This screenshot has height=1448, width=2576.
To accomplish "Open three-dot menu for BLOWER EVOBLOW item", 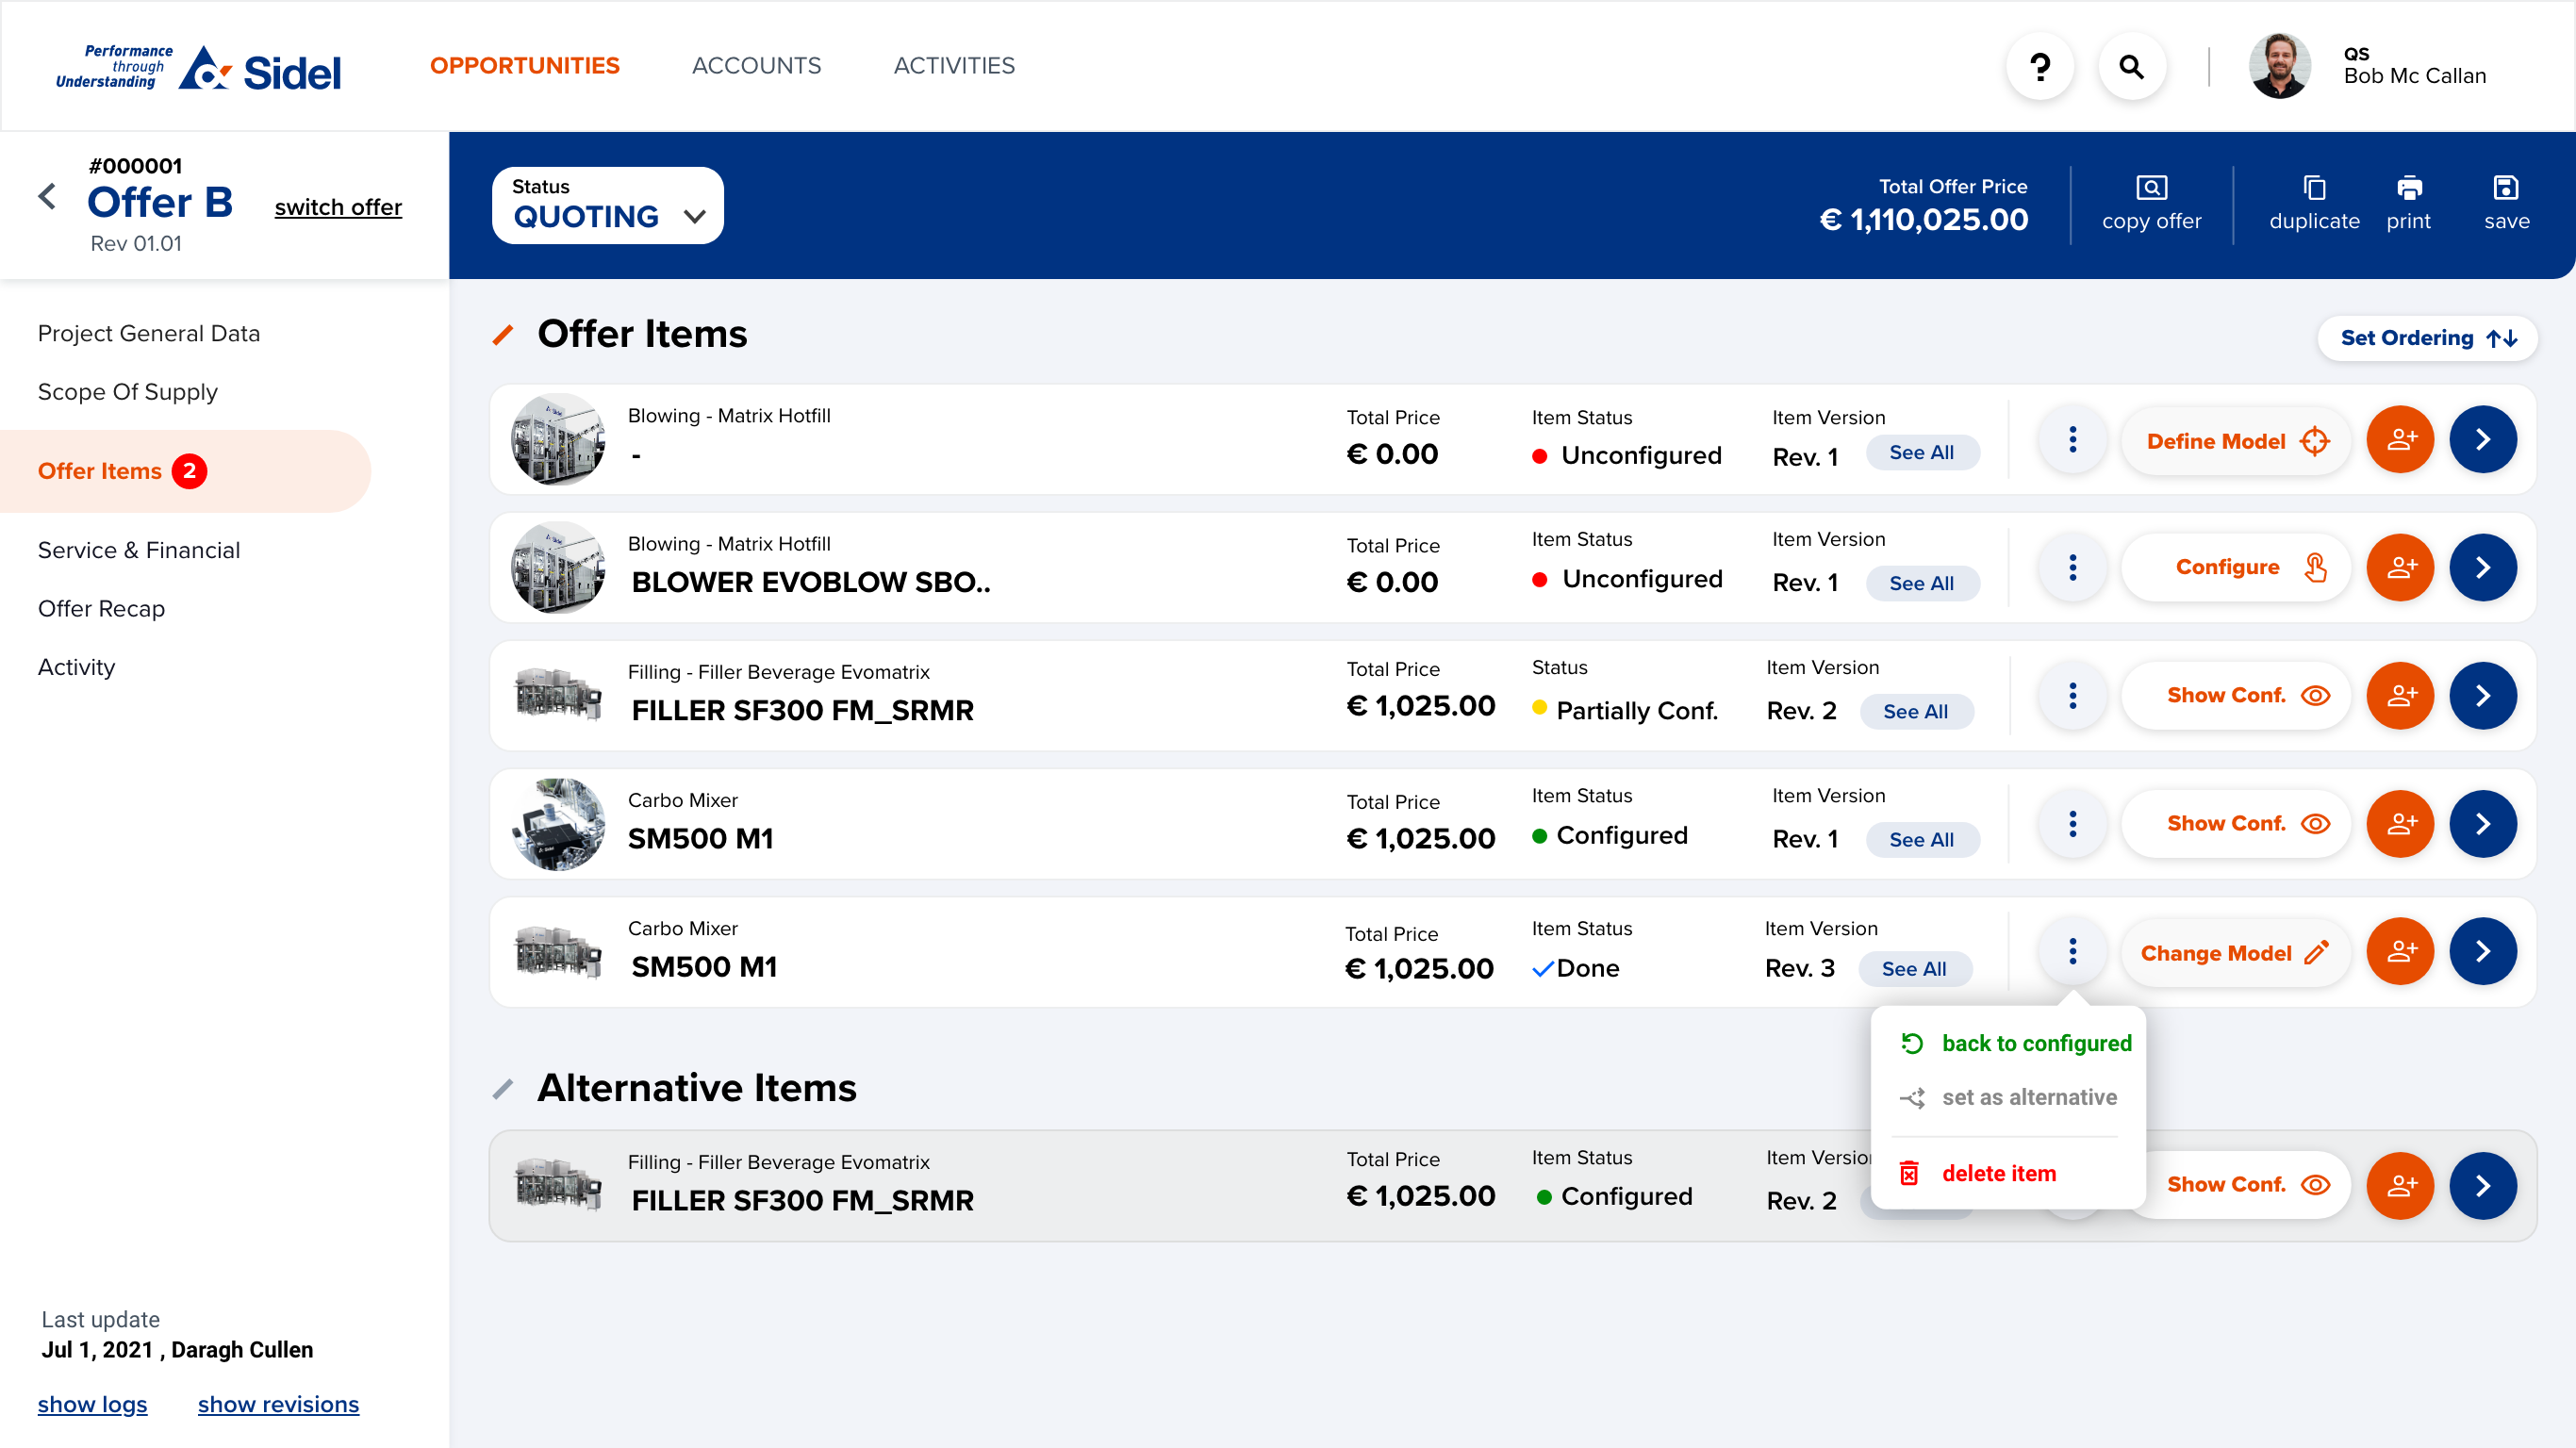I will point(2072,567).
